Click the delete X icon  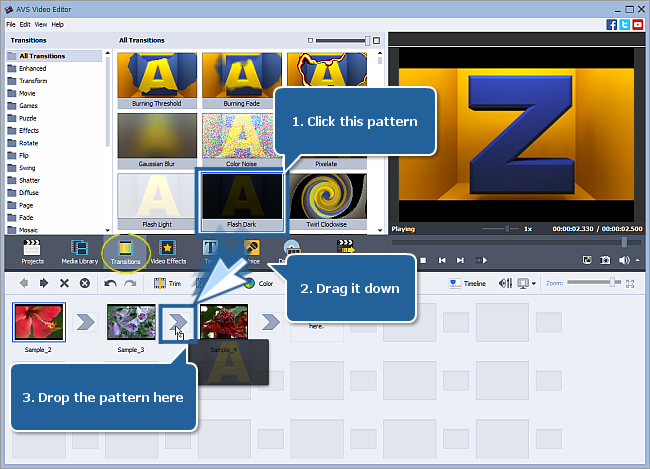point(64,283)
